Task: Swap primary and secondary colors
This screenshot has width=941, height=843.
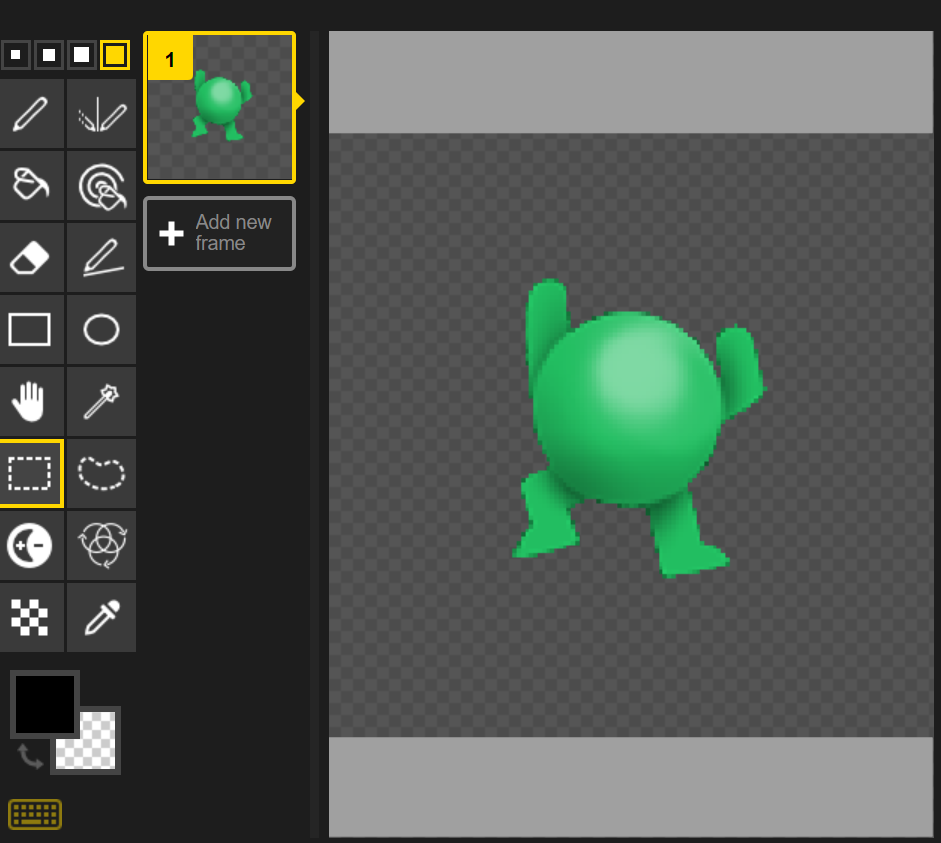Action: [29, 756]
